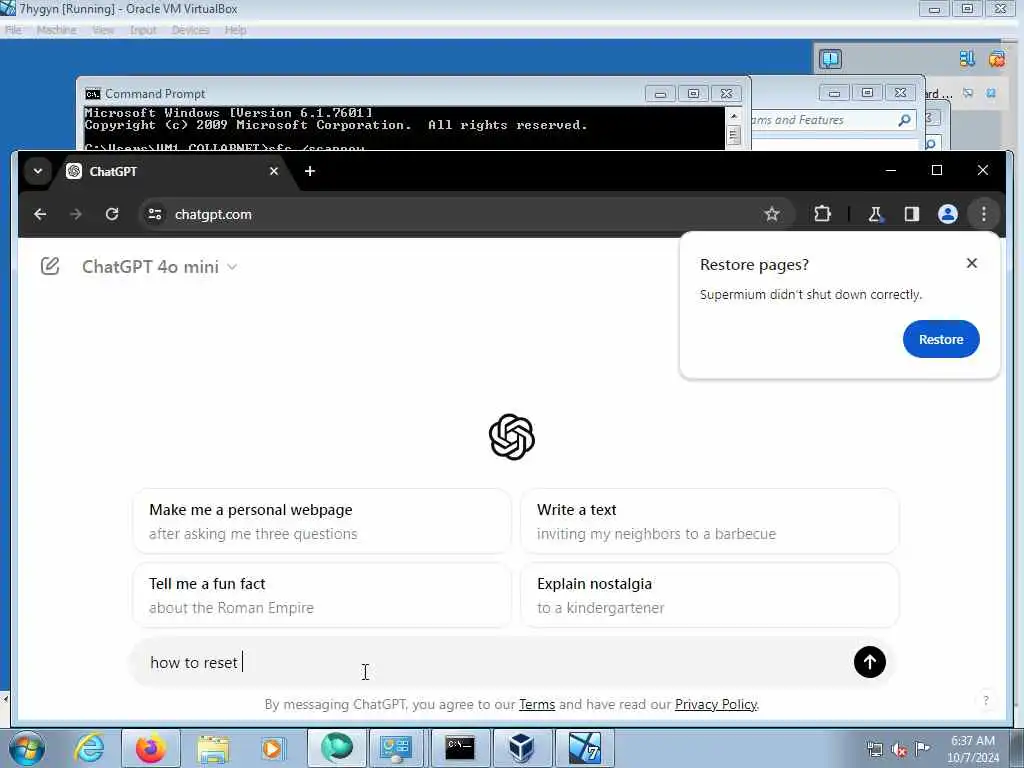Open the VirtualBox Input menu
The height and width of the screenshot is (768, 1024).
(142, 30)
